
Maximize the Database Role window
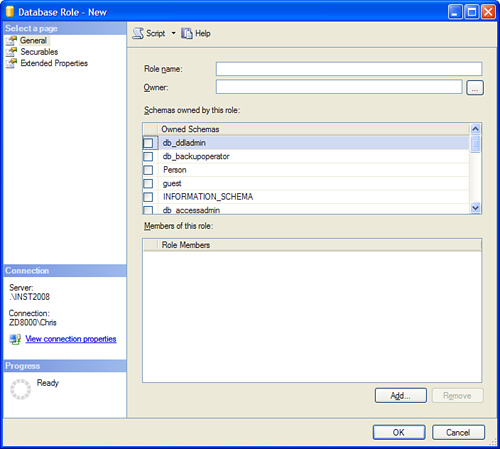click(472, 12)
